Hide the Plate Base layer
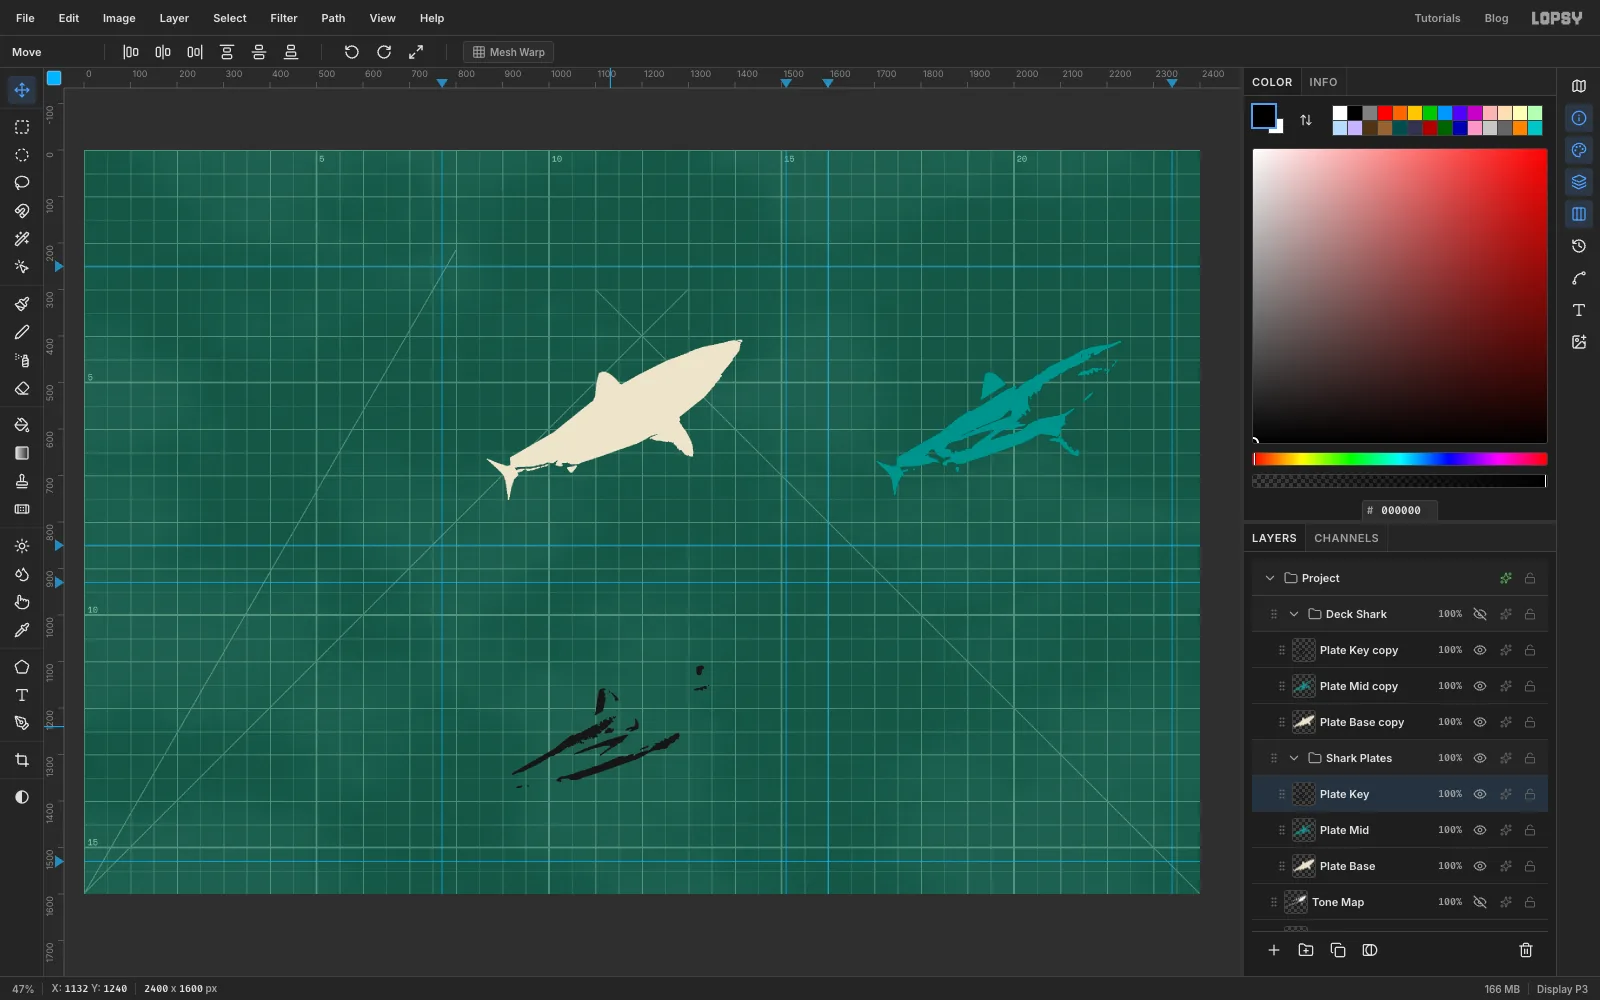 coord(1480,866)
